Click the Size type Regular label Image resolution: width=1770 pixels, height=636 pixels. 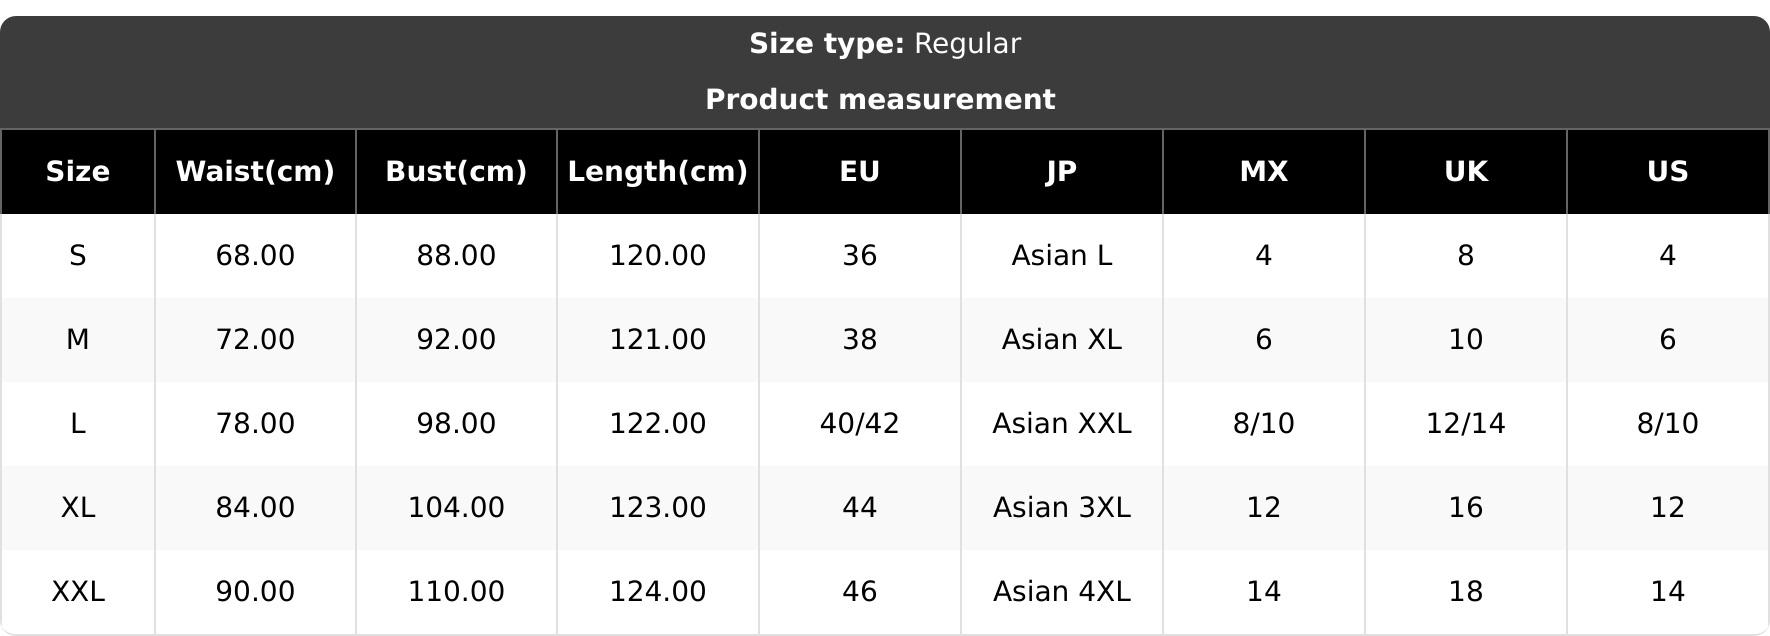885,44
